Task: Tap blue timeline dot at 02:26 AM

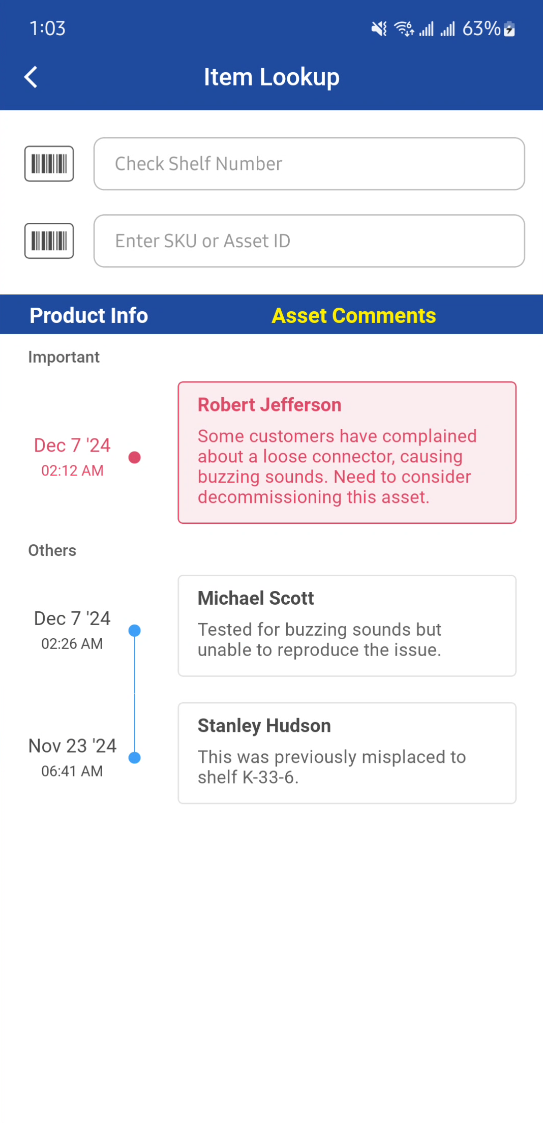Action: (134, 630)
